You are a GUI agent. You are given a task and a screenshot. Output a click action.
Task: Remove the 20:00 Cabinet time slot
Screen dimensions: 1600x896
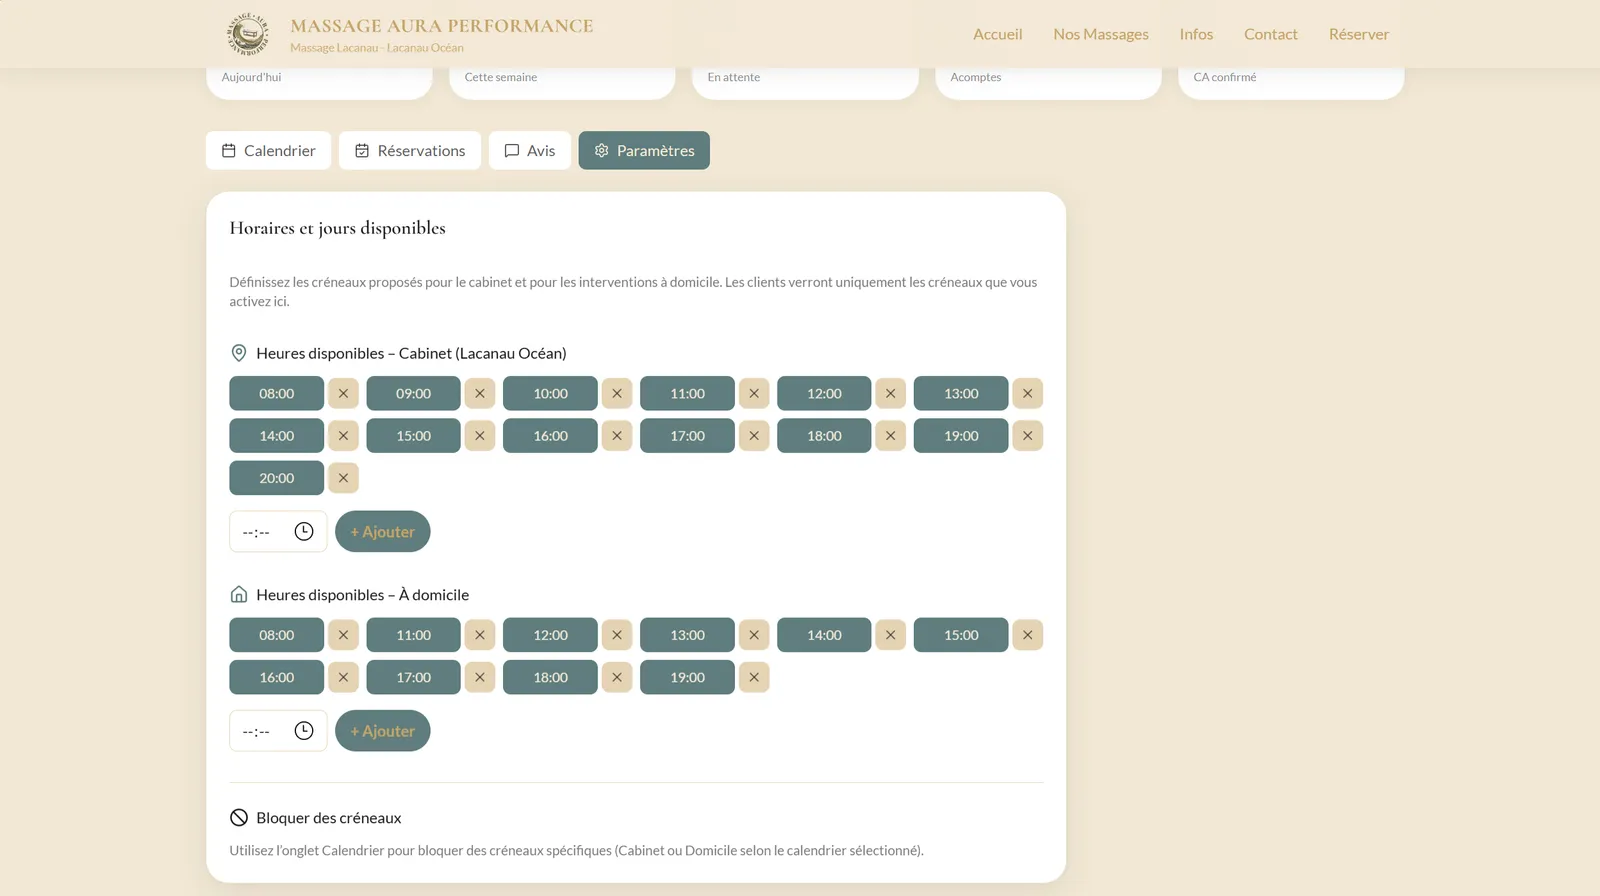pos(343,478)
